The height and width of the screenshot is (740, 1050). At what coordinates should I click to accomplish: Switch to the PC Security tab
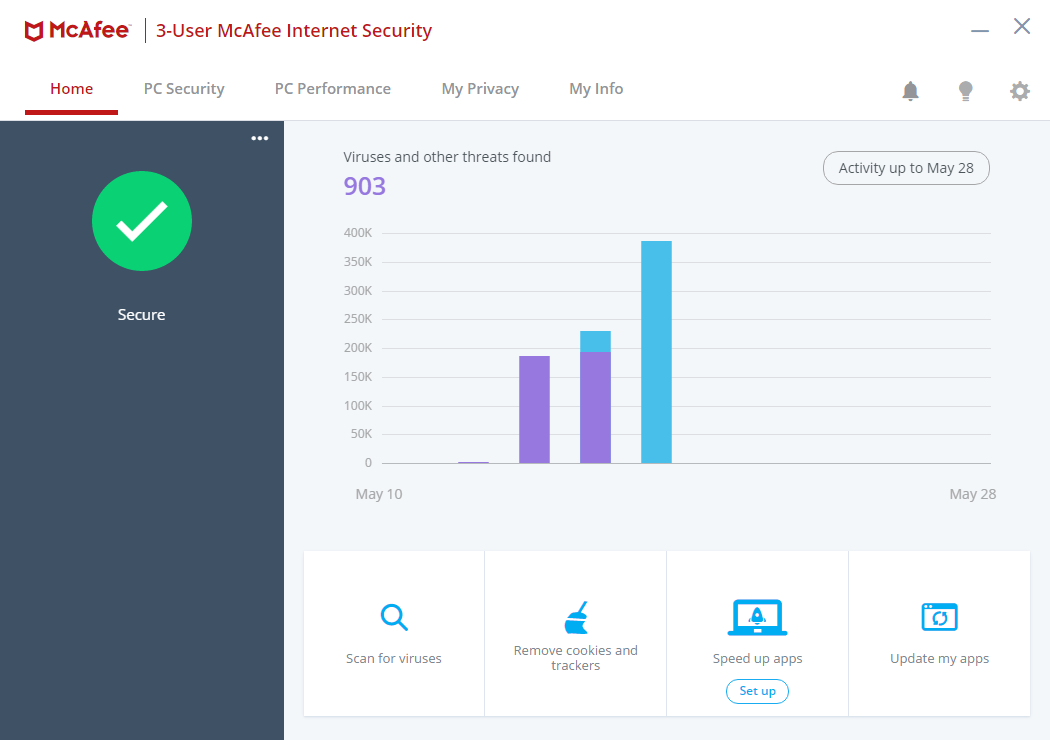tap(184, 89)
